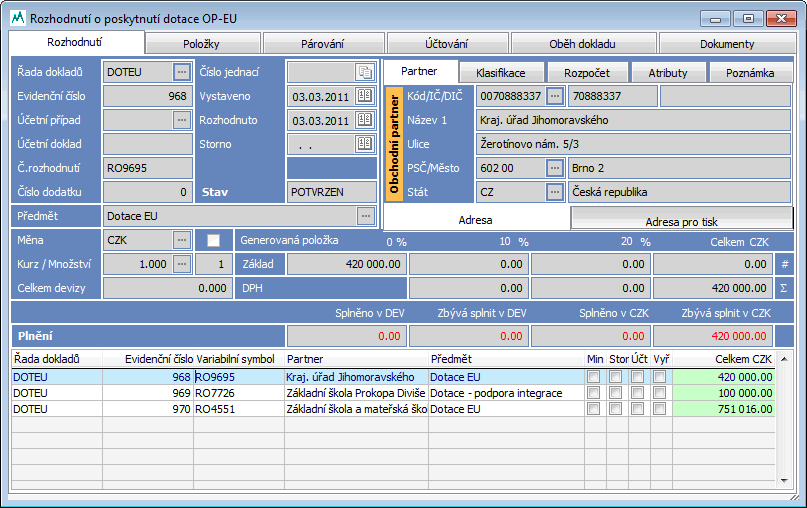The image size is (807, 508).
Task: Open calendar picker for Storno date
Action: tap(364, 144)
